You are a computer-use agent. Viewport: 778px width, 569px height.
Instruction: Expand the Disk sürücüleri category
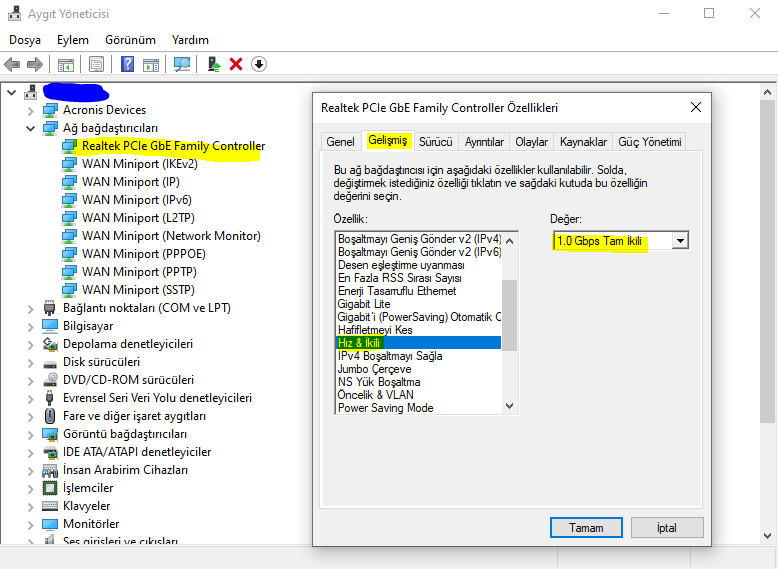click(31, 363)
